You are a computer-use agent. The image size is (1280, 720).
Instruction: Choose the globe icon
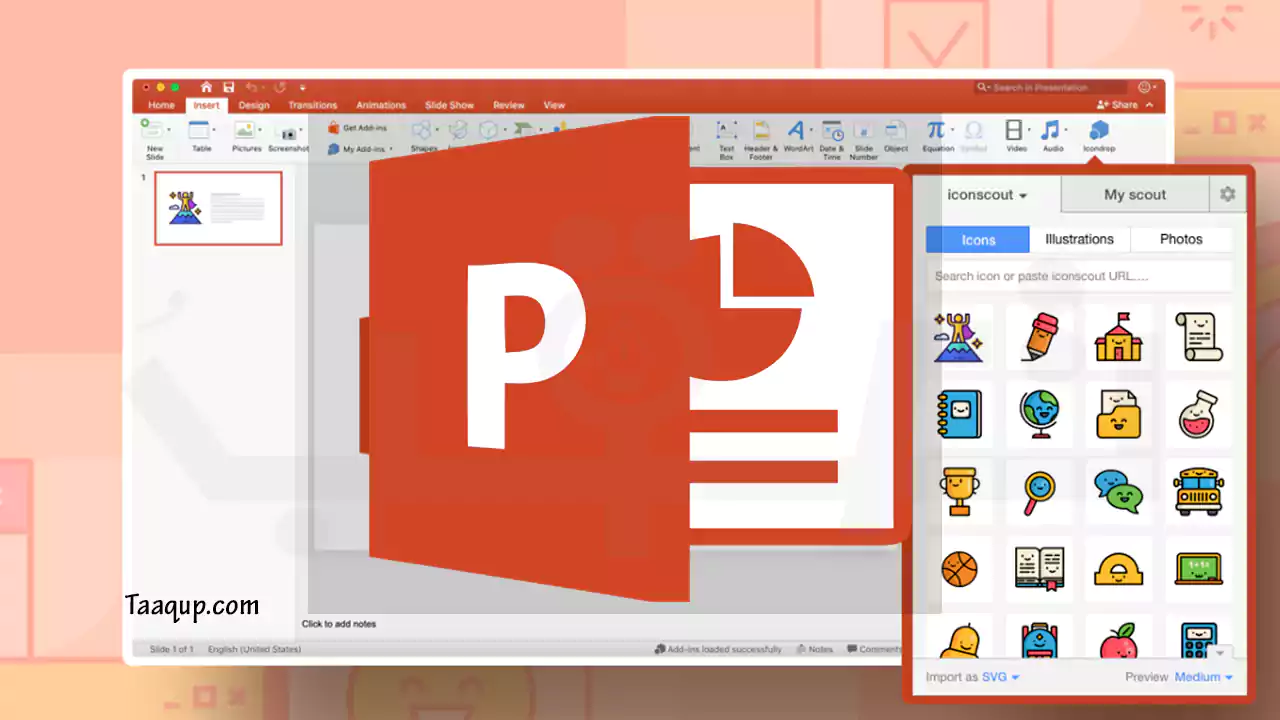click(1039, 414)
